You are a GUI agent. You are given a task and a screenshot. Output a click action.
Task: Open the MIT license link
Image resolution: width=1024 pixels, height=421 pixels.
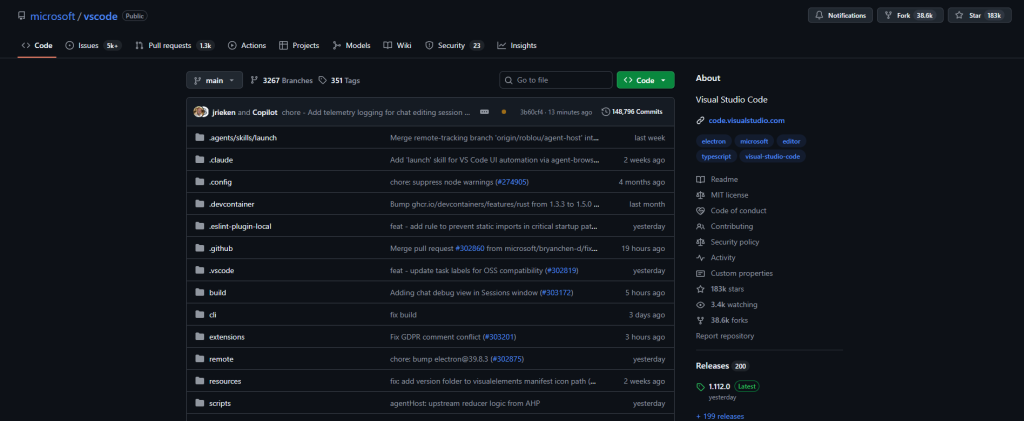click(722, 195)
